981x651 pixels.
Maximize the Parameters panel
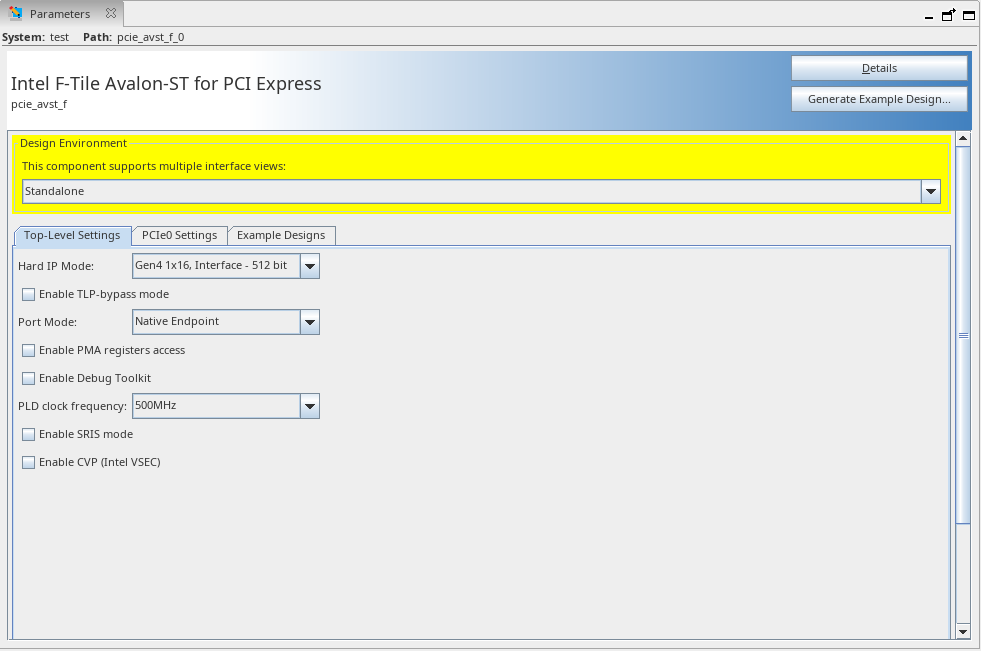(968, 15)
